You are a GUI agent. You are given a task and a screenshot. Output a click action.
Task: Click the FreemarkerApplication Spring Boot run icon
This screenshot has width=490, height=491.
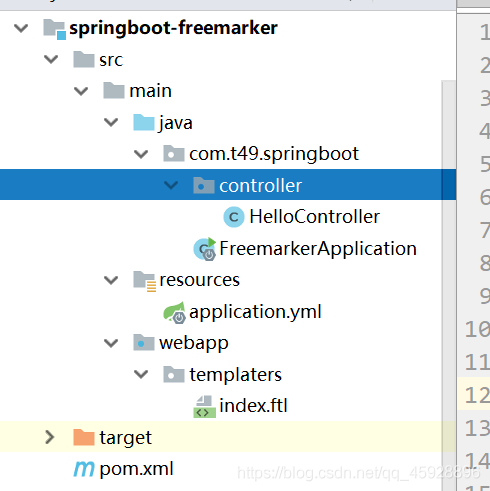pos(205,249)
